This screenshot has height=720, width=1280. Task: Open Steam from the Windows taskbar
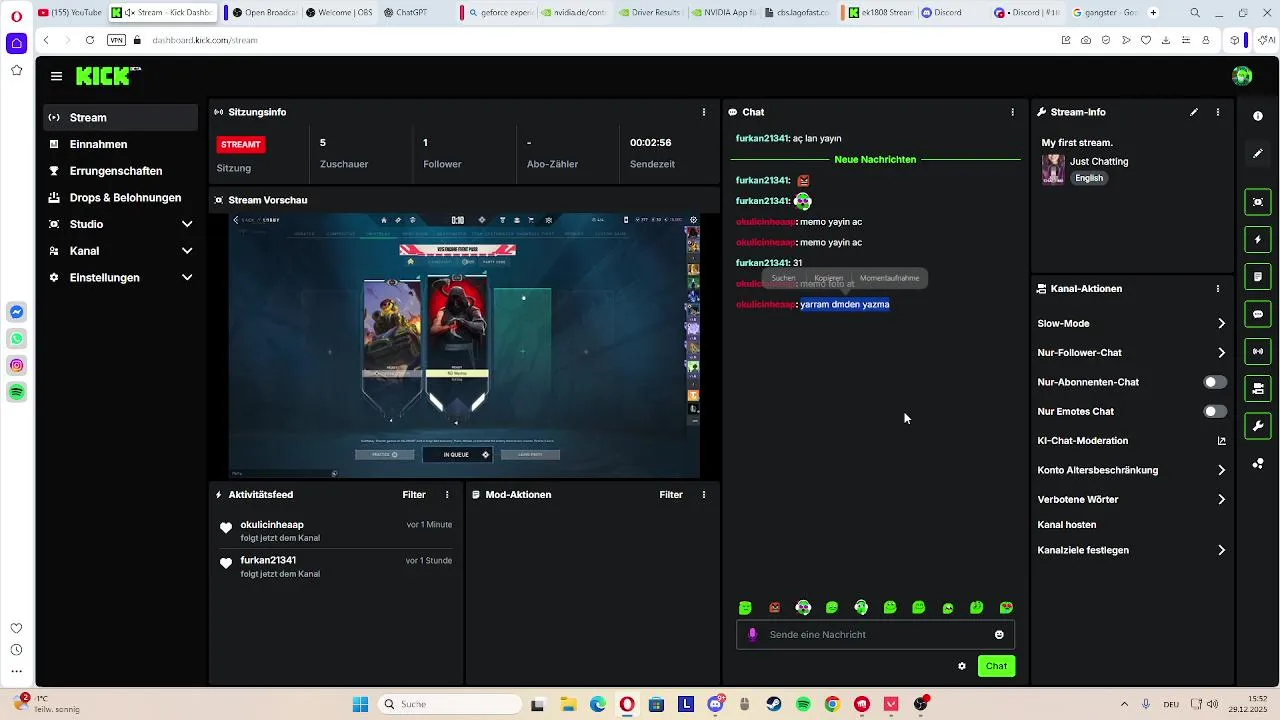tap(774, 704)
